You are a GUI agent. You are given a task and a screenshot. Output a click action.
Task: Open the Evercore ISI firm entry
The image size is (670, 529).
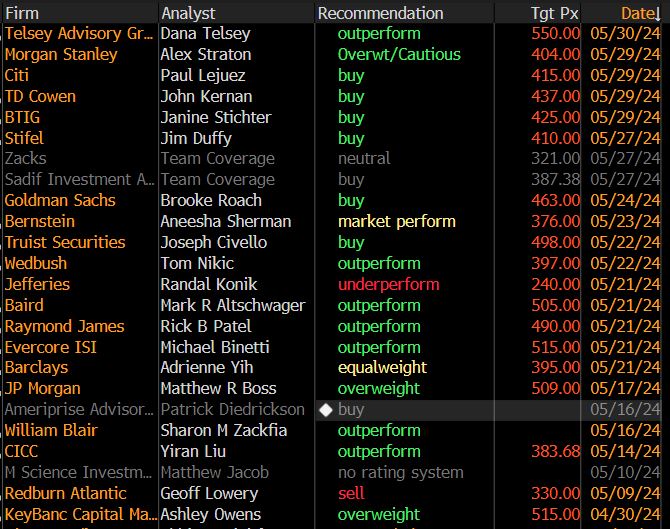click(51, 347)
